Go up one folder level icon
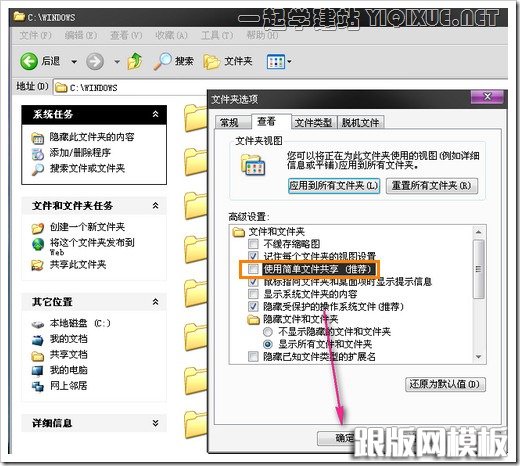 coord(135,61)
